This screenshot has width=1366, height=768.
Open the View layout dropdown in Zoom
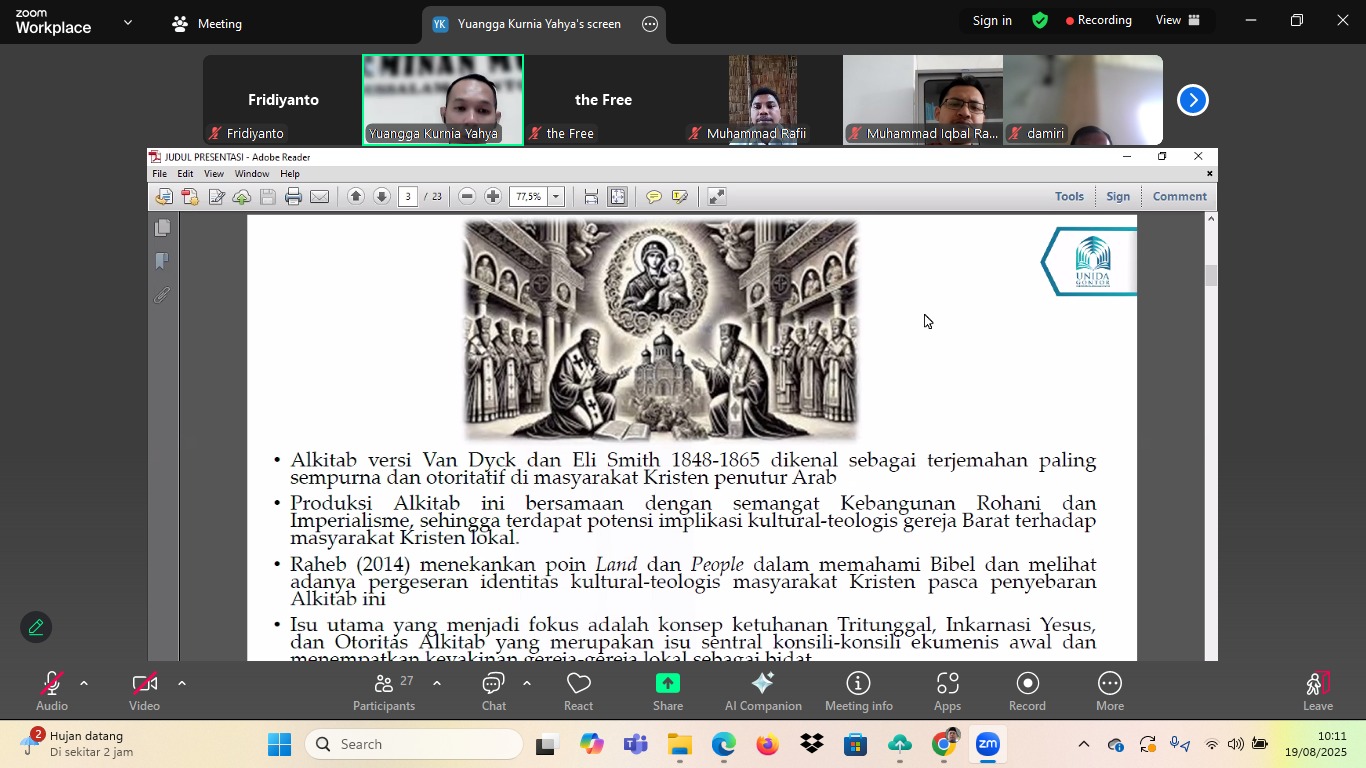point(1179,20)
